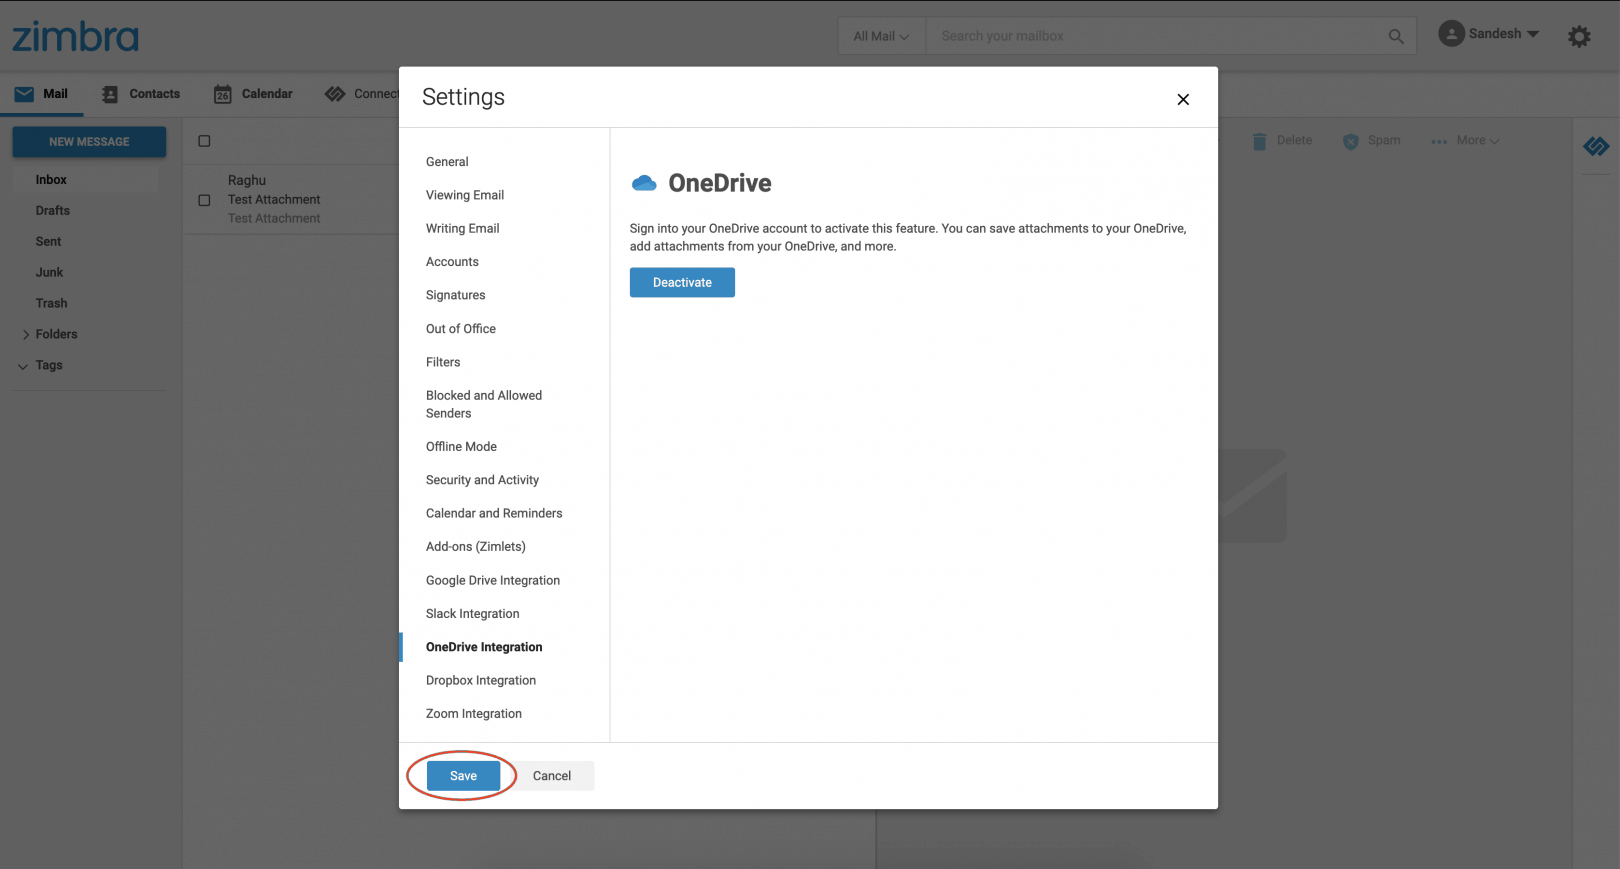Click the Delete trash icon
This screenshot has width=1620, height=869.
point(1259,141)
